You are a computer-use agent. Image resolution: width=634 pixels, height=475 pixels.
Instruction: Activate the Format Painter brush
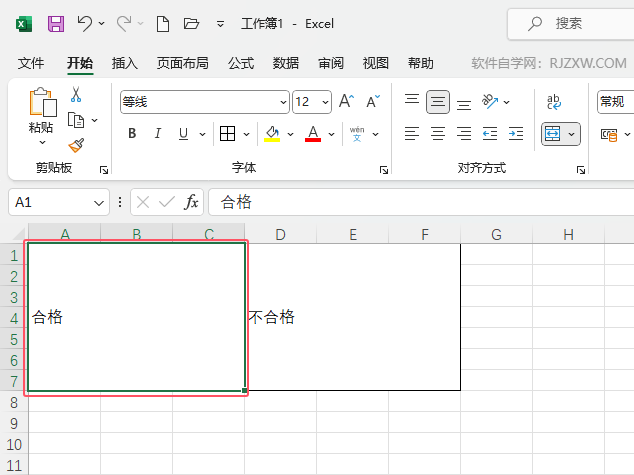[76, 146]
